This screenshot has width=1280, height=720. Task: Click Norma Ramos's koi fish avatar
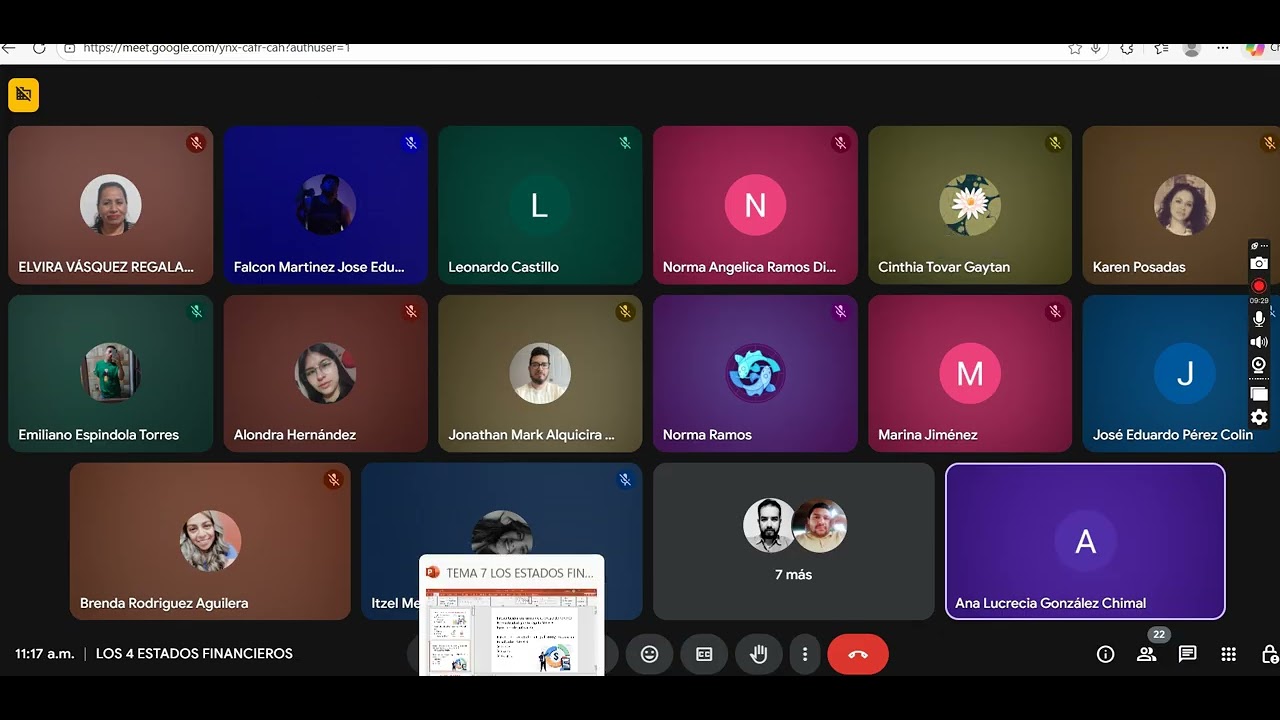755,373
